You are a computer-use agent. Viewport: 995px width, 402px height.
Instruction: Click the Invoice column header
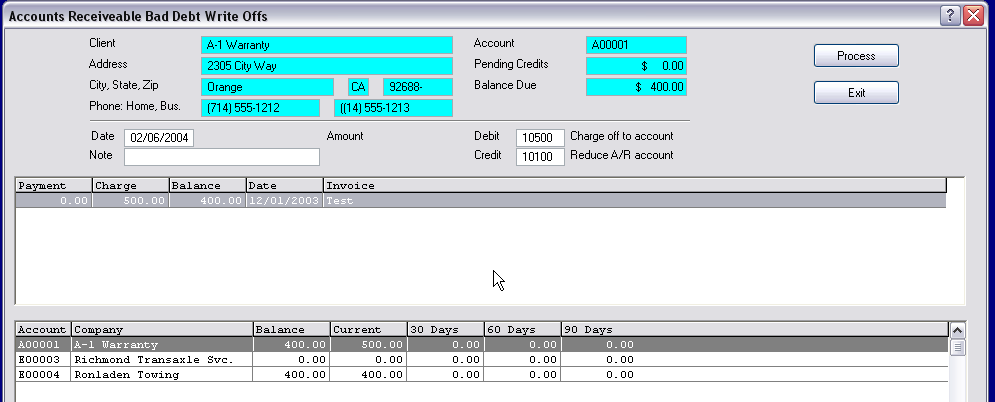click(x=634, y=185)
